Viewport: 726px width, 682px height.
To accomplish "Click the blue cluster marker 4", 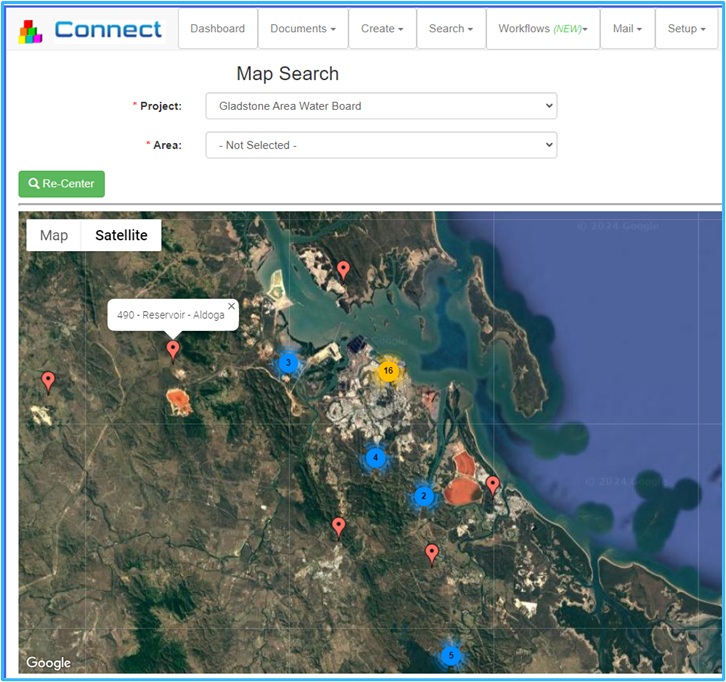I will [375, 458].
